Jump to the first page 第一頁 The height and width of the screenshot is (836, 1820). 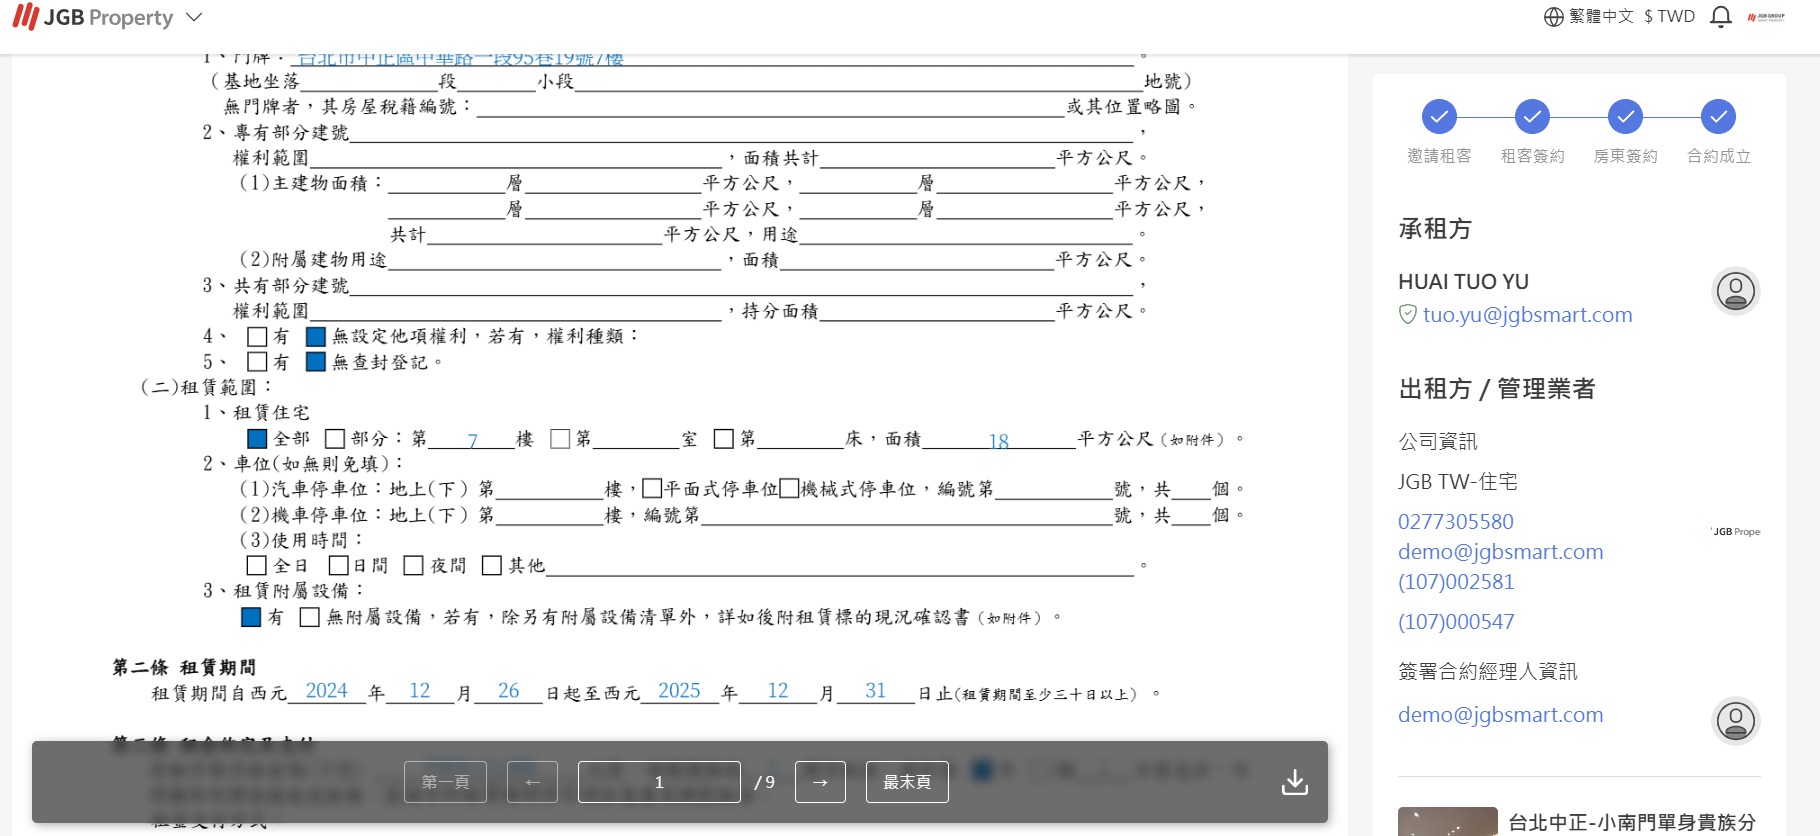(x=445, y=782)
